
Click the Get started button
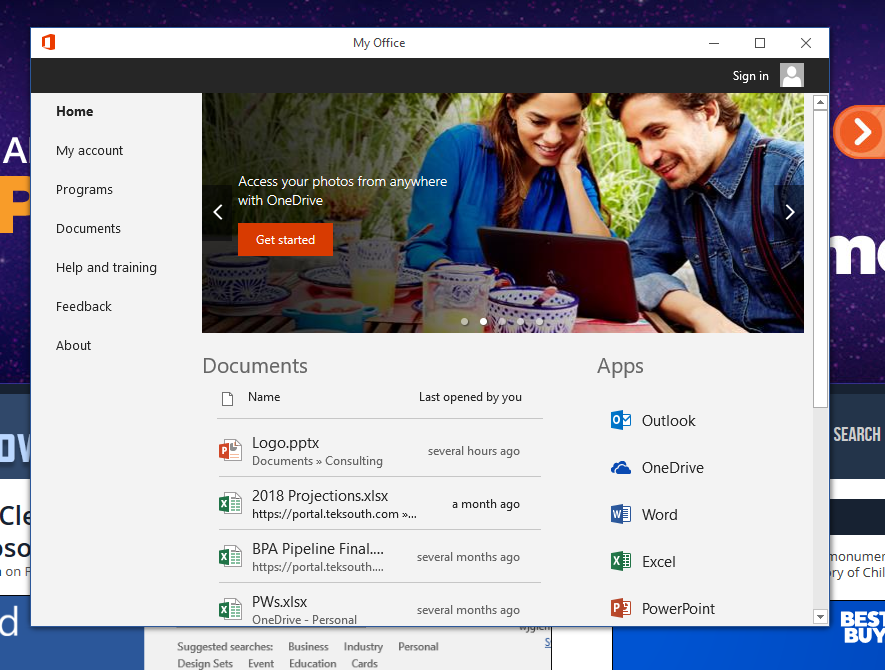click(x=285, y=239)
